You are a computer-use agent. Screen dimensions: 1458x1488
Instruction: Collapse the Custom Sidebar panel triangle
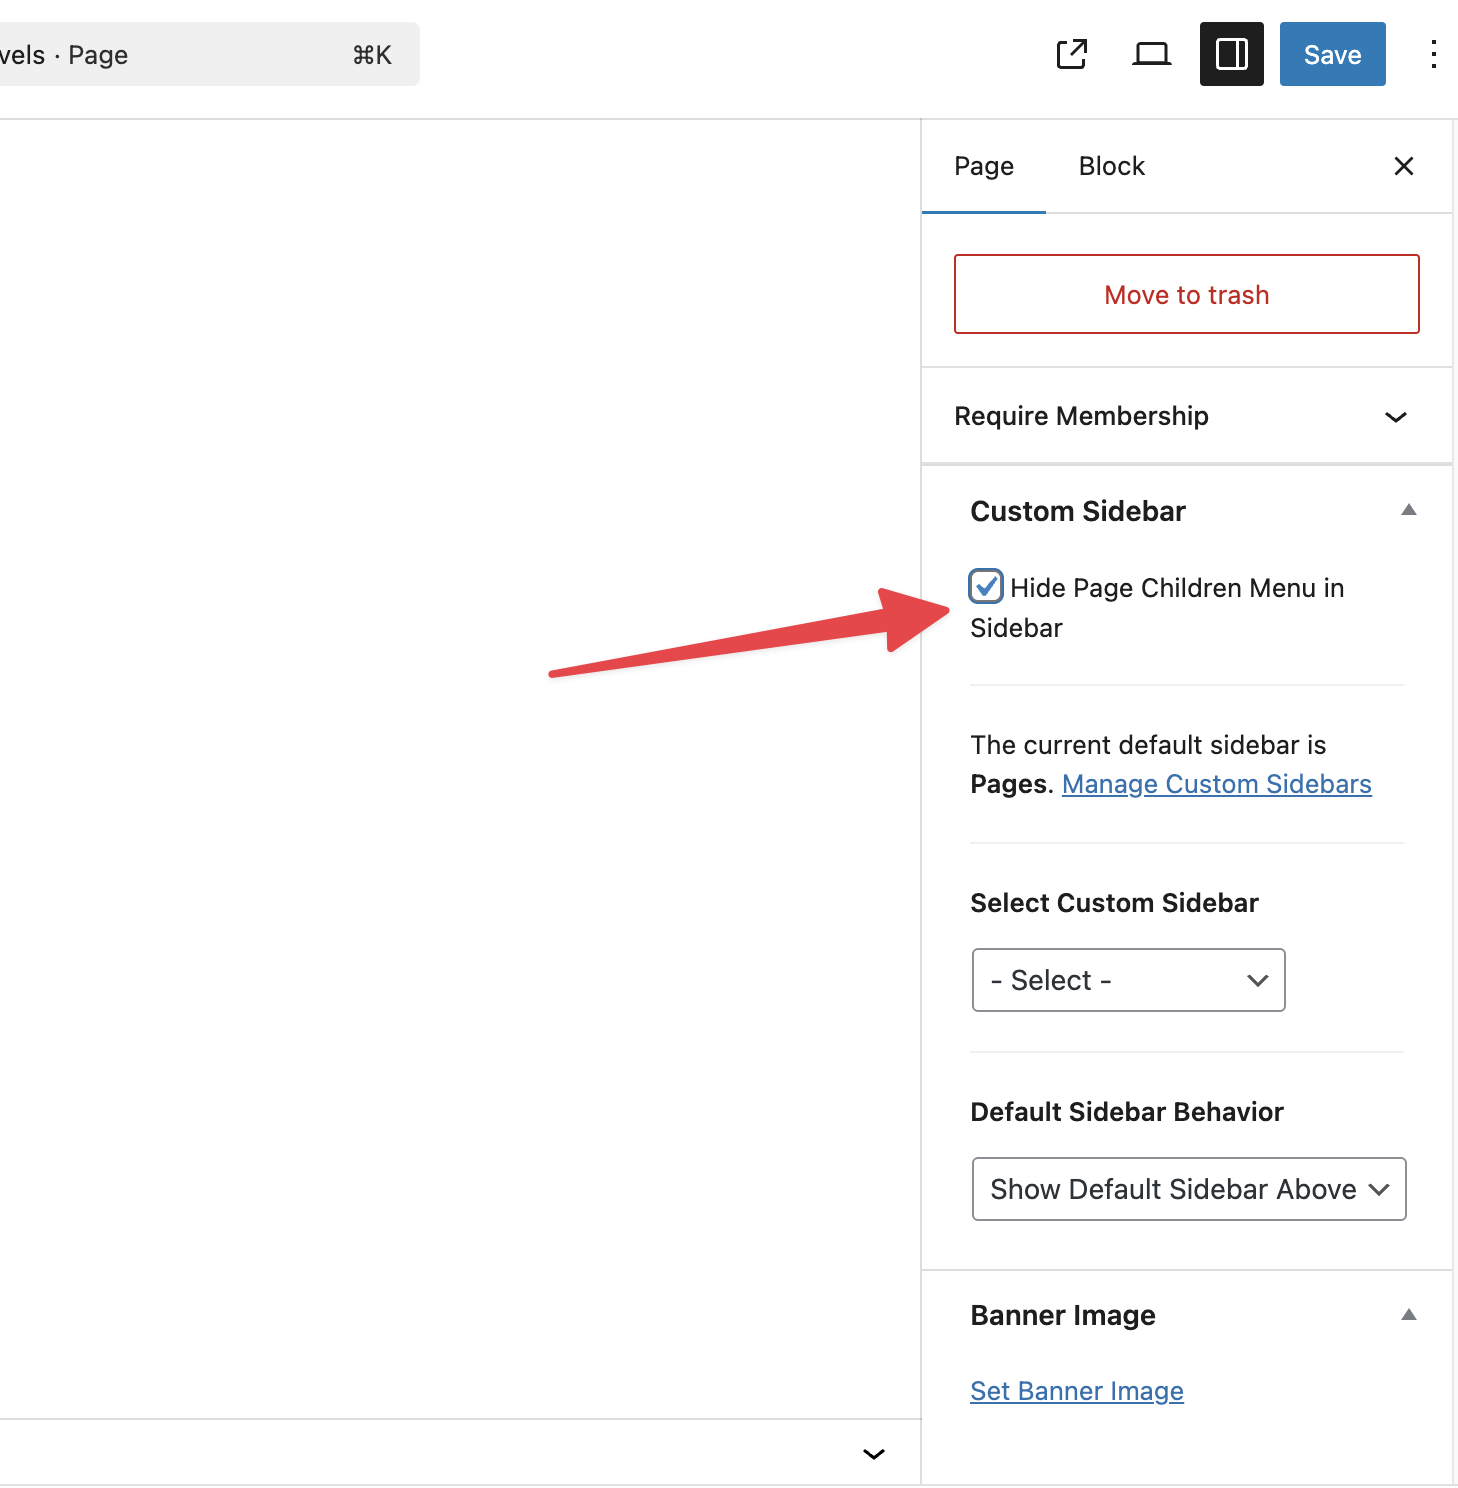[x=1408, y=510]
